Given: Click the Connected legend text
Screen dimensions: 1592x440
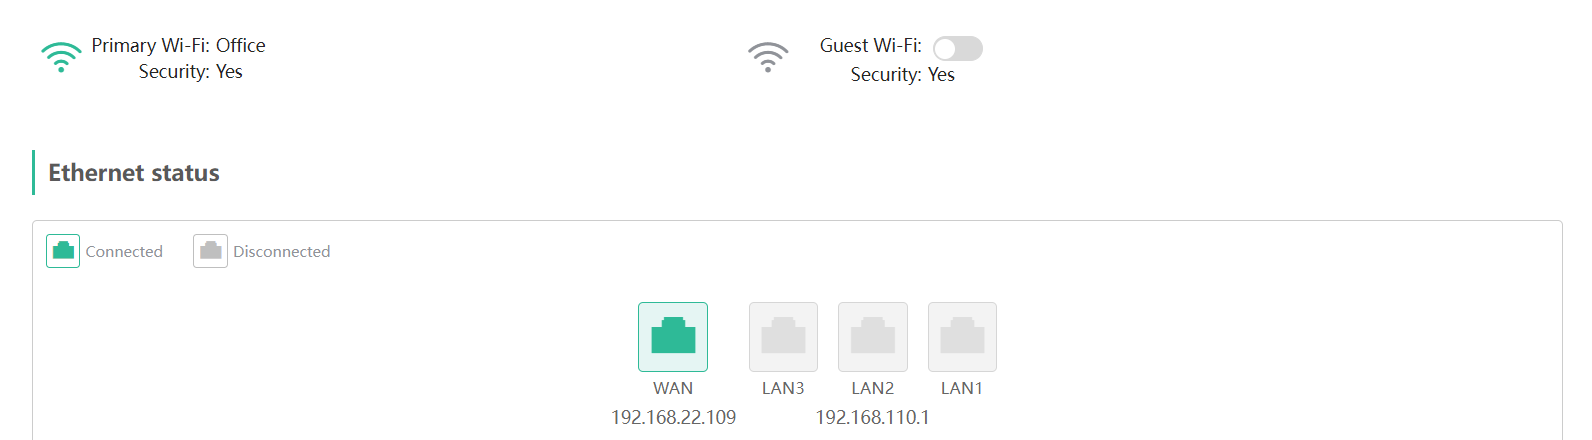Looking at the screenshot, I should click(124, 251).
